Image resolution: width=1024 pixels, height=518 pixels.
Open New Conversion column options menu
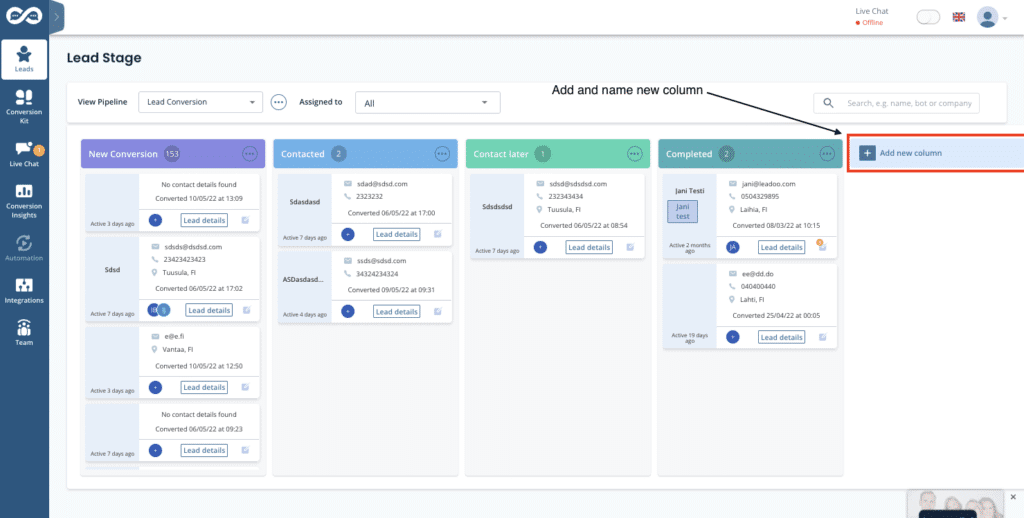click(250, 154)
